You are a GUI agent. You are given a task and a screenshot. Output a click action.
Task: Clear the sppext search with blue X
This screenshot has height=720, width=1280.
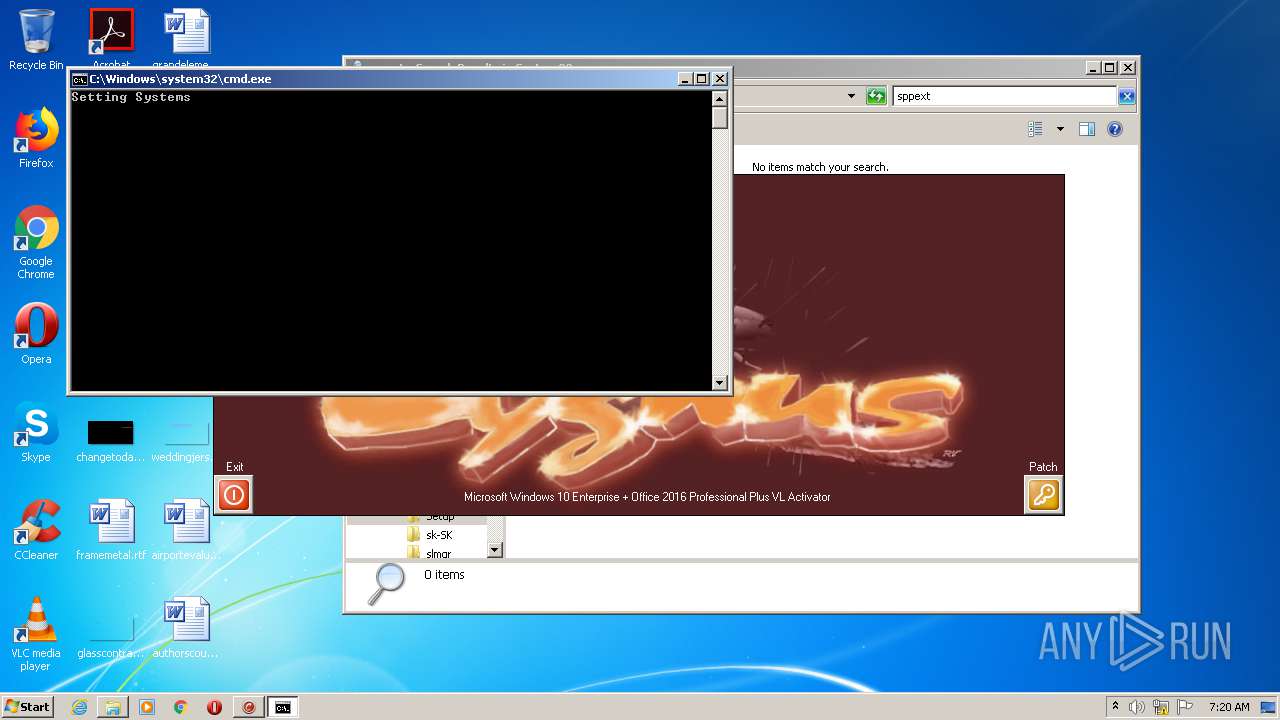click(1126, 96)
